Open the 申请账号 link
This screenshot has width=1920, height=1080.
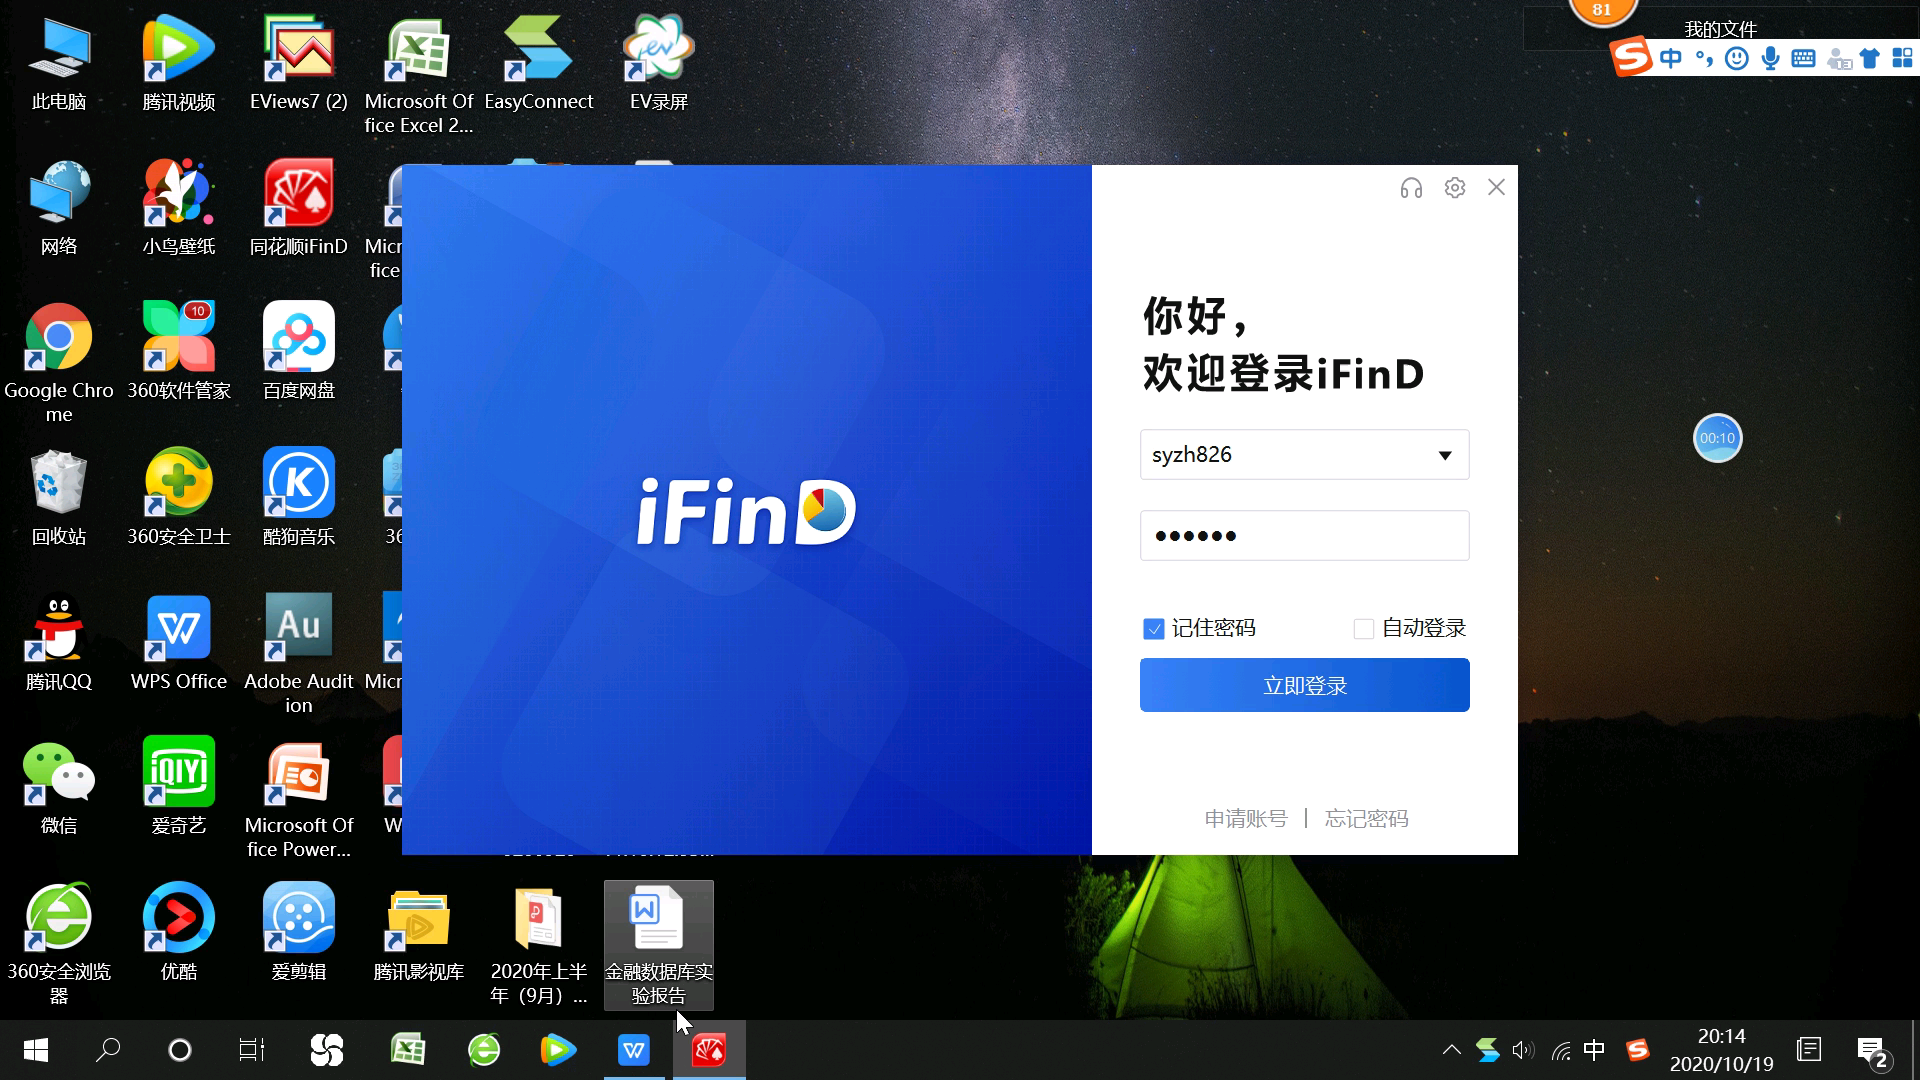click(x=1245, y=819)
